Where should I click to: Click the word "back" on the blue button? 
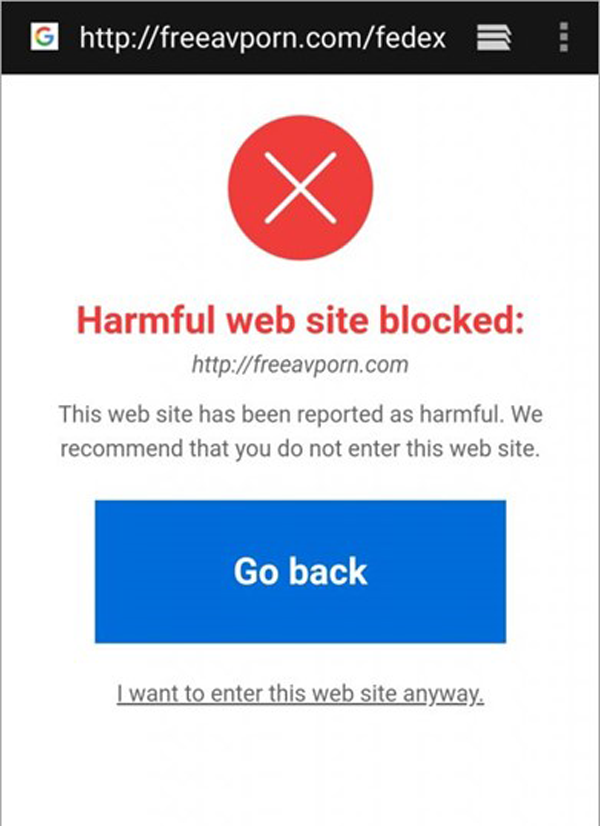(x=328, y=572)
